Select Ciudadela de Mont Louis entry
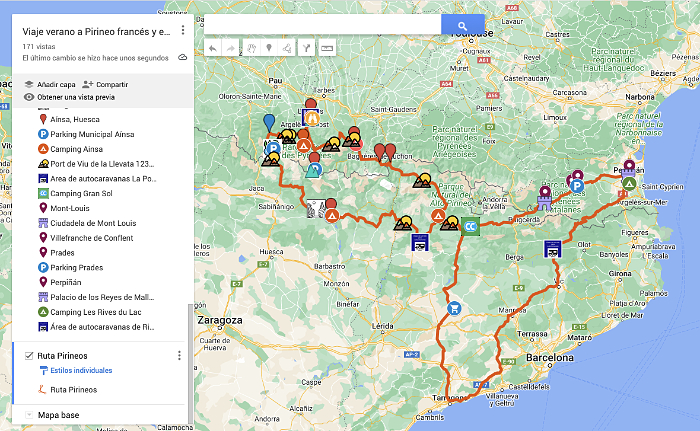700x431 pixels. [x=93, y=223]
